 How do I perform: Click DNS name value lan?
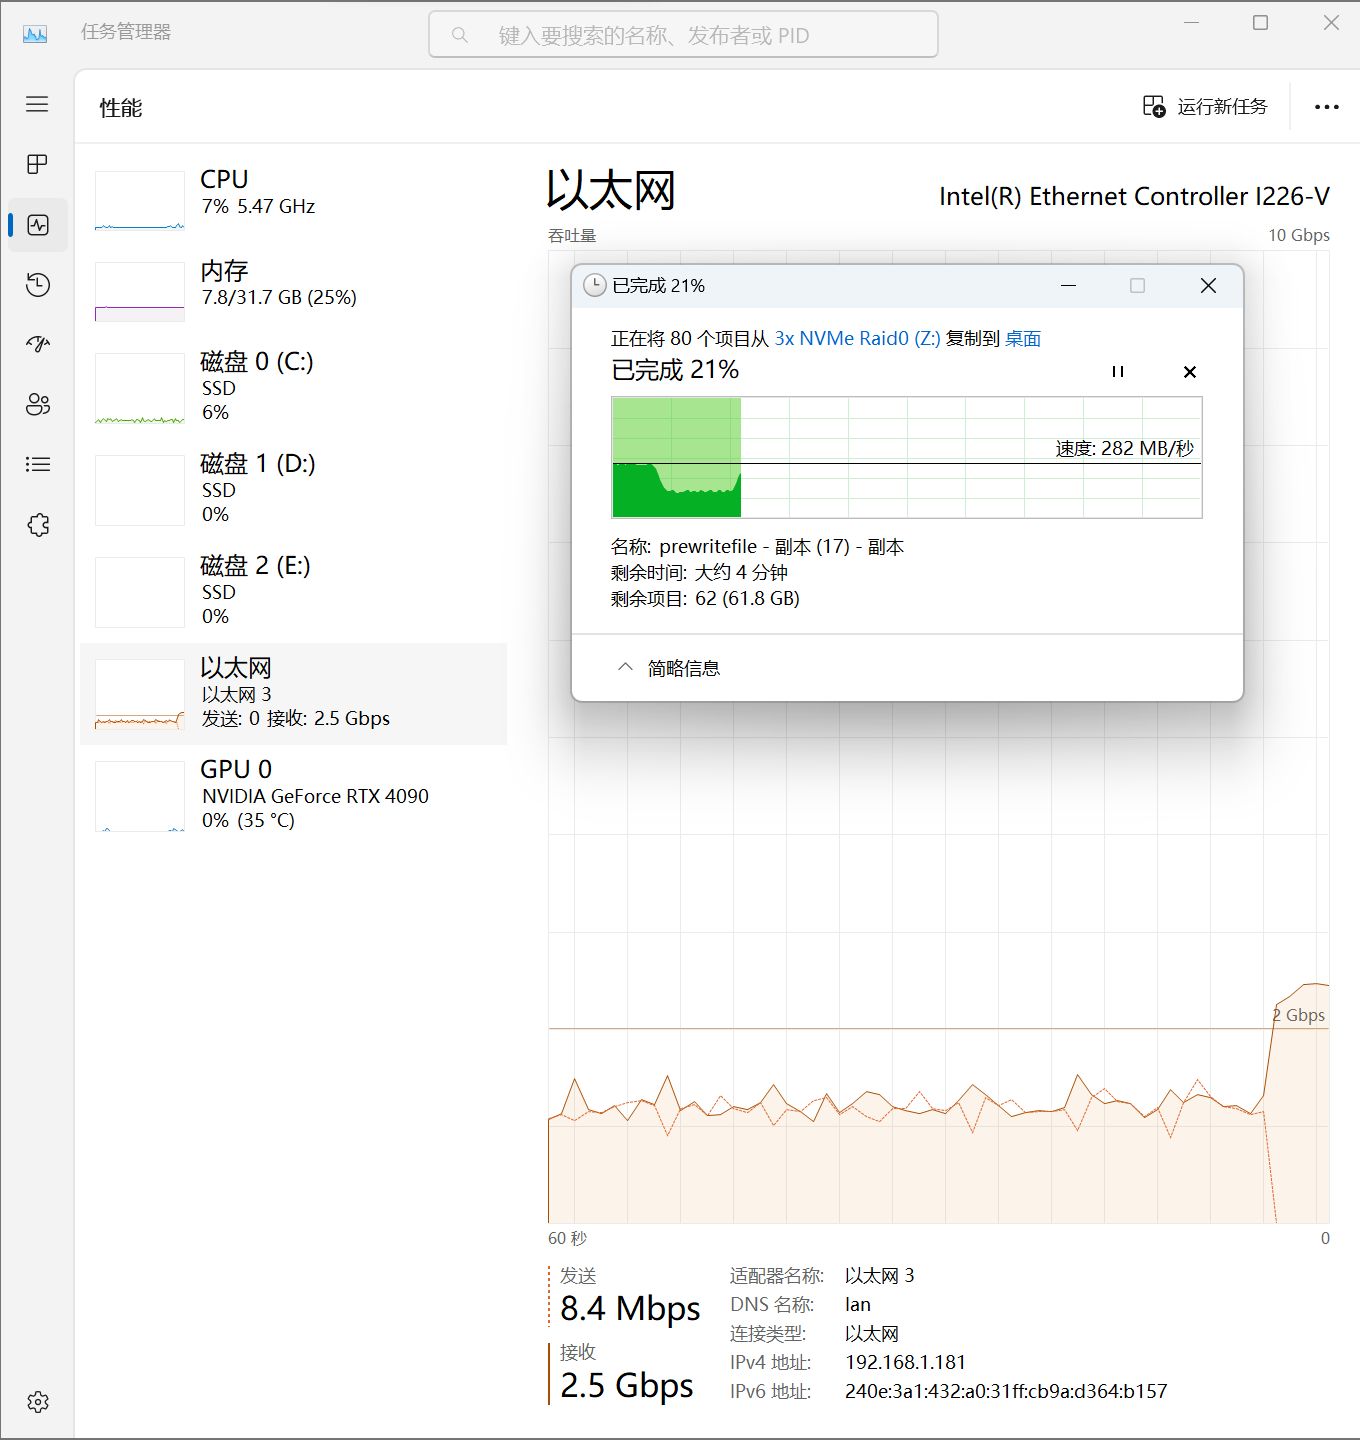(x=858, y=1304)
